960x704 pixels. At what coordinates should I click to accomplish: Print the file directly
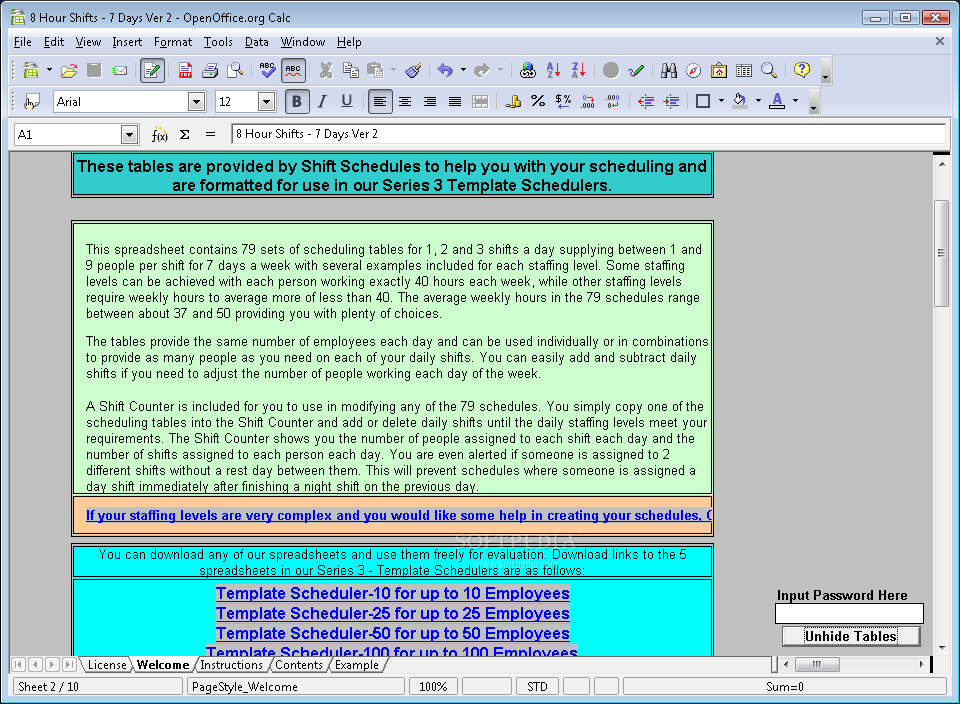pos(210,70)
